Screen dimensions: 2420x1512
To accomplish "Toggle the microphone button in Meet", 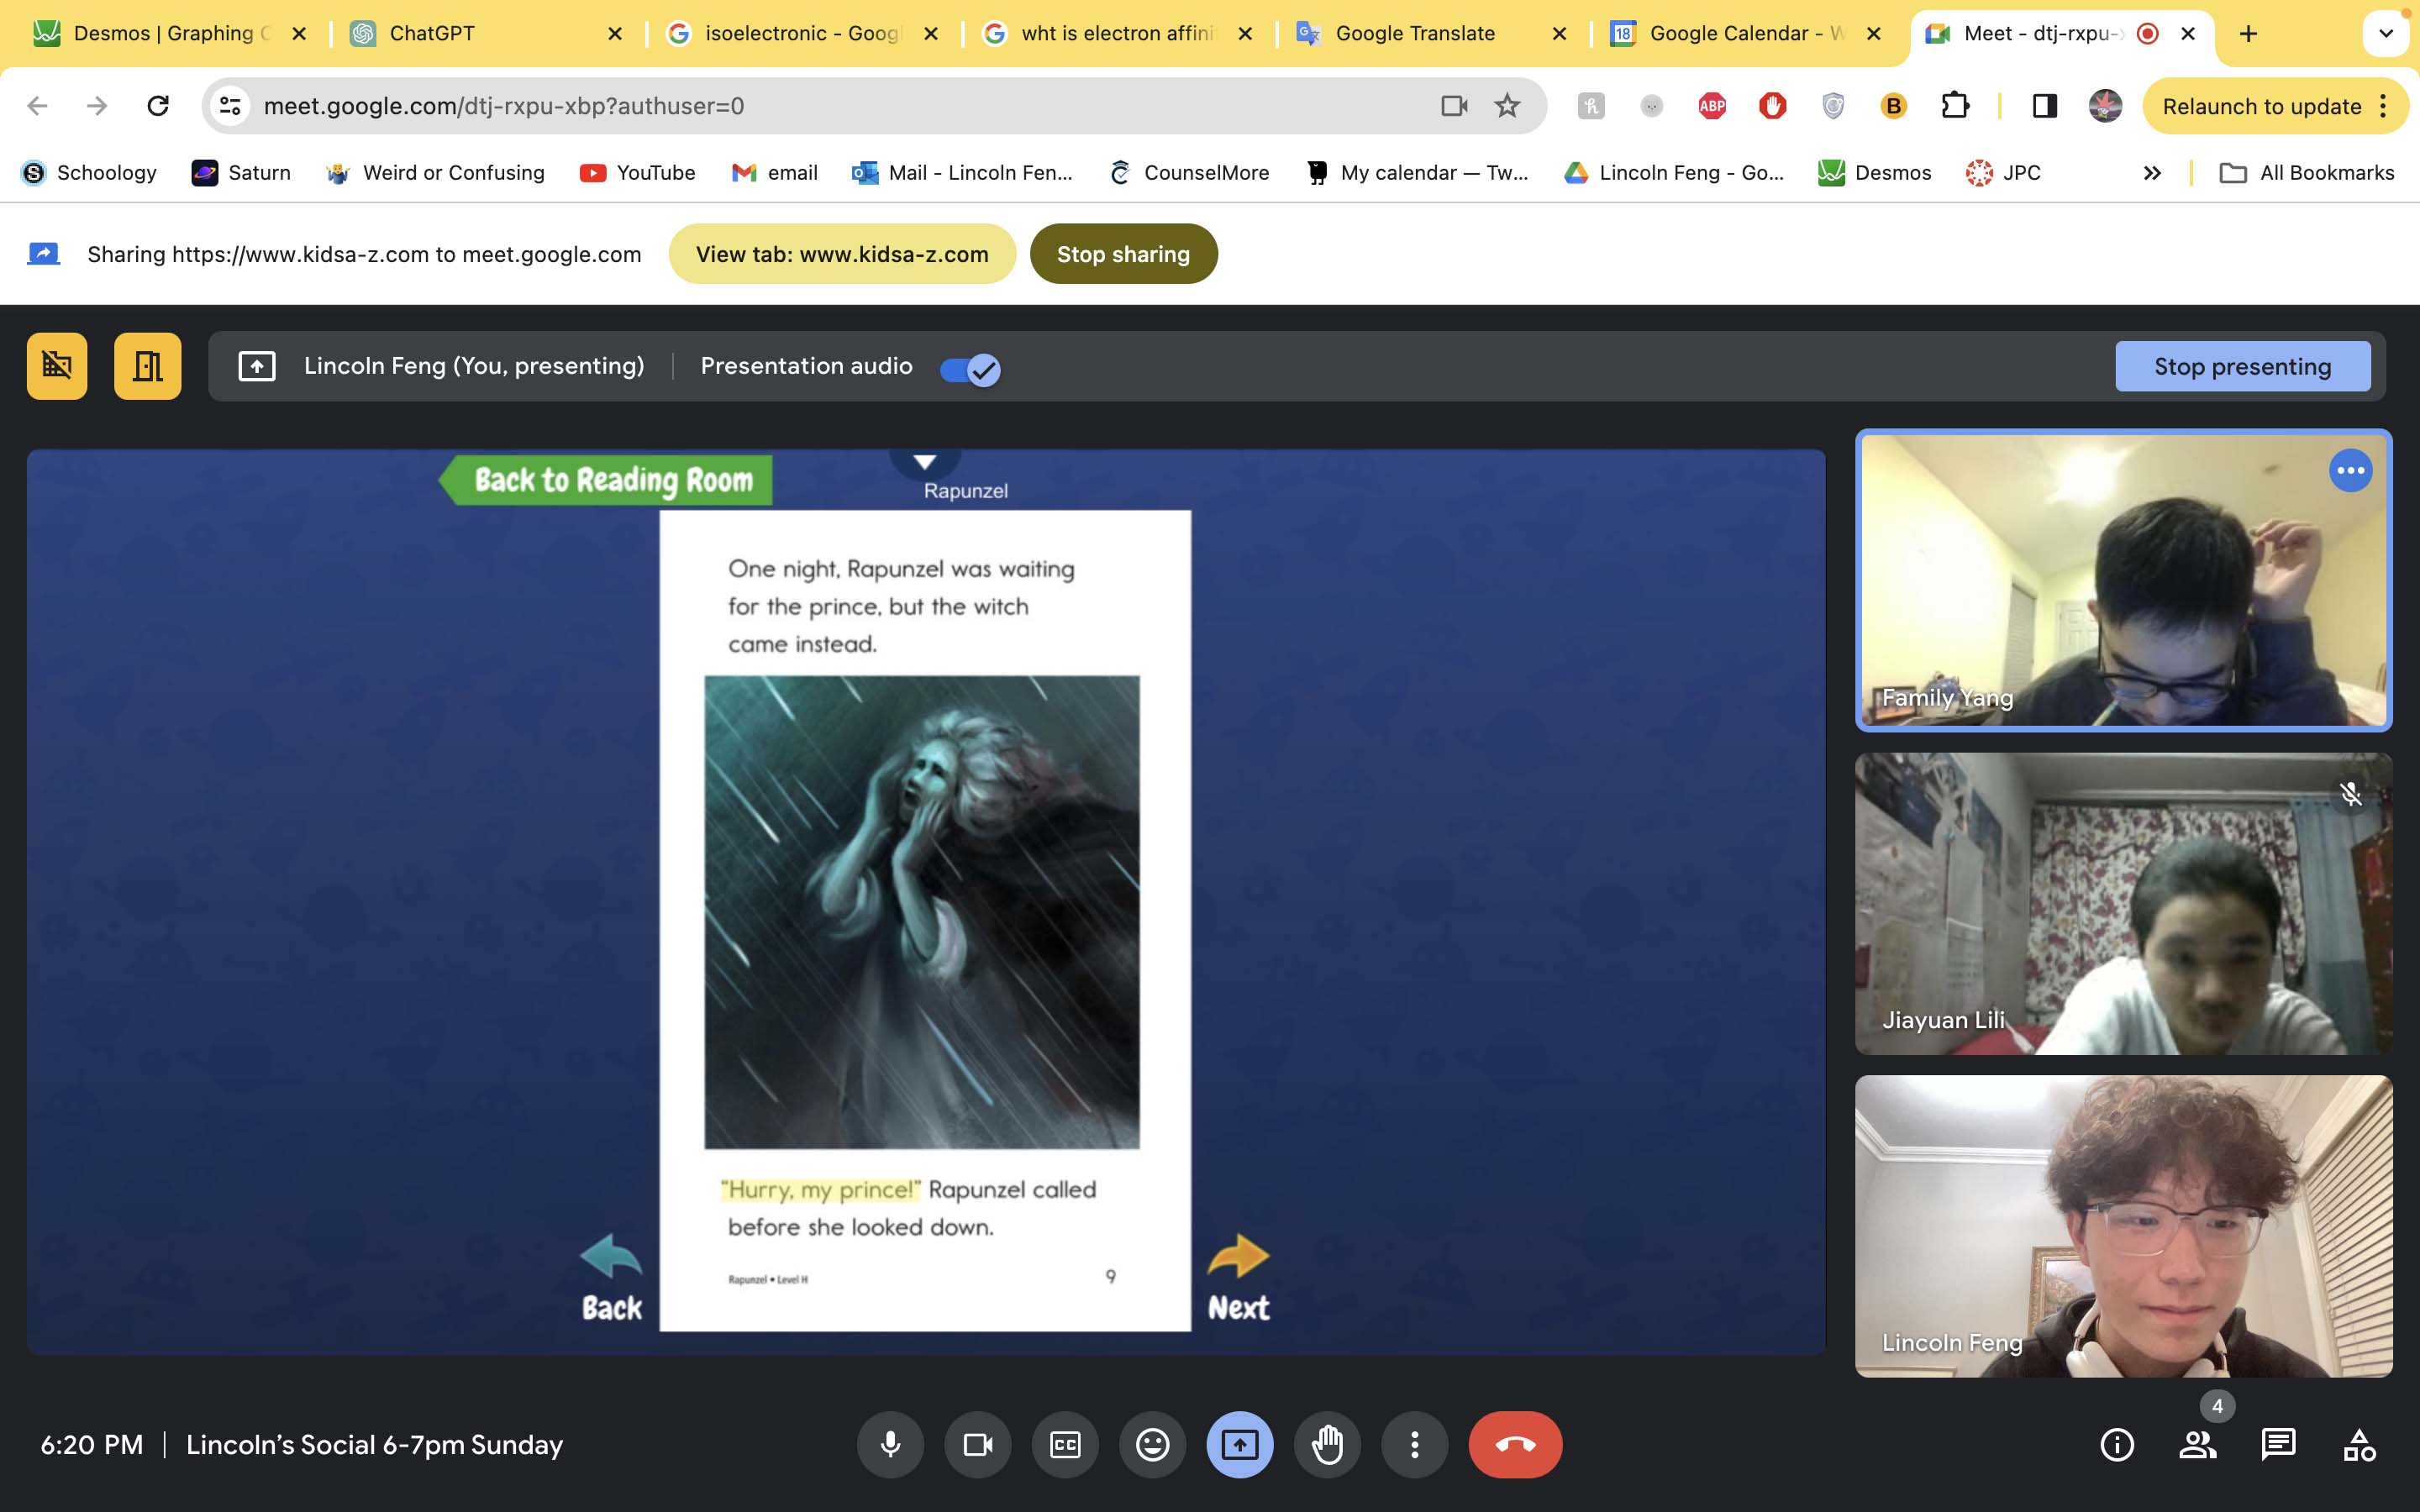I will click(890, 1444).
